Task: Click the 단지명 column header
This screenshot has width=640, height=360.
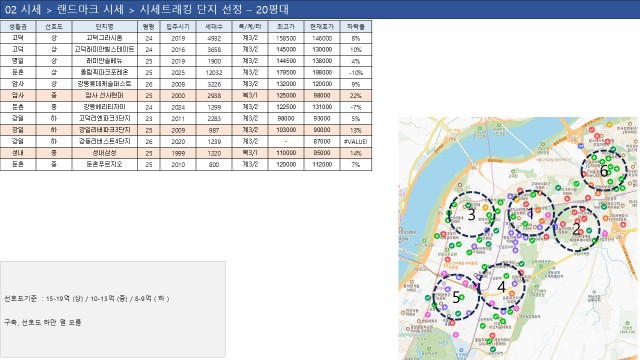Action: [x=104, y=27]
